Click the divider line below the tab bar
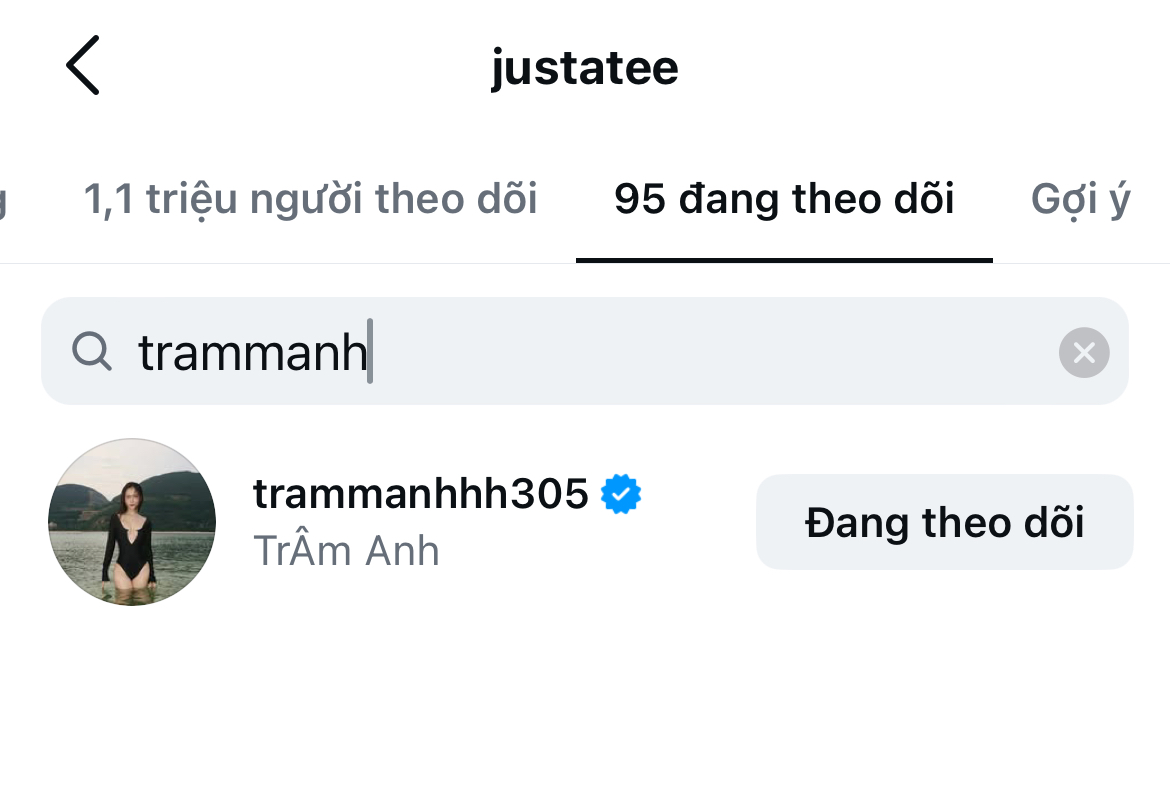The height and width of the screenshot is (811, 1170). coord(300,264)
